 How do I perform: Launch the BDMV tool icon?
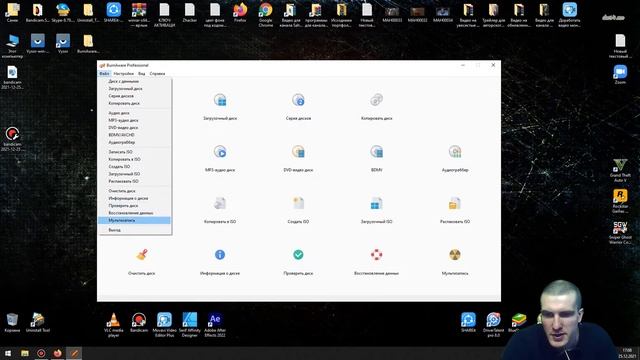[376, 152]
